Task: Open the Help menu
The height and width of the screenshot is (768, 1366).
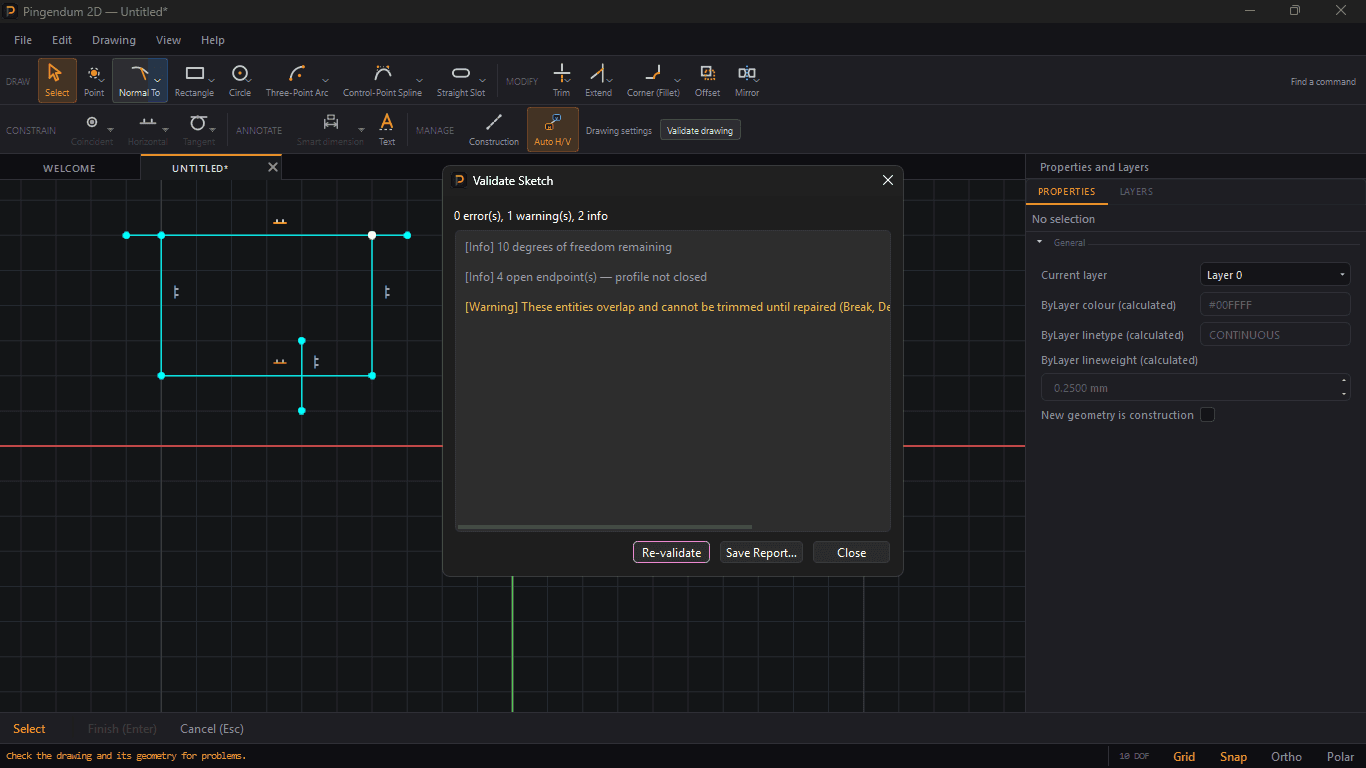Action: 213,40
